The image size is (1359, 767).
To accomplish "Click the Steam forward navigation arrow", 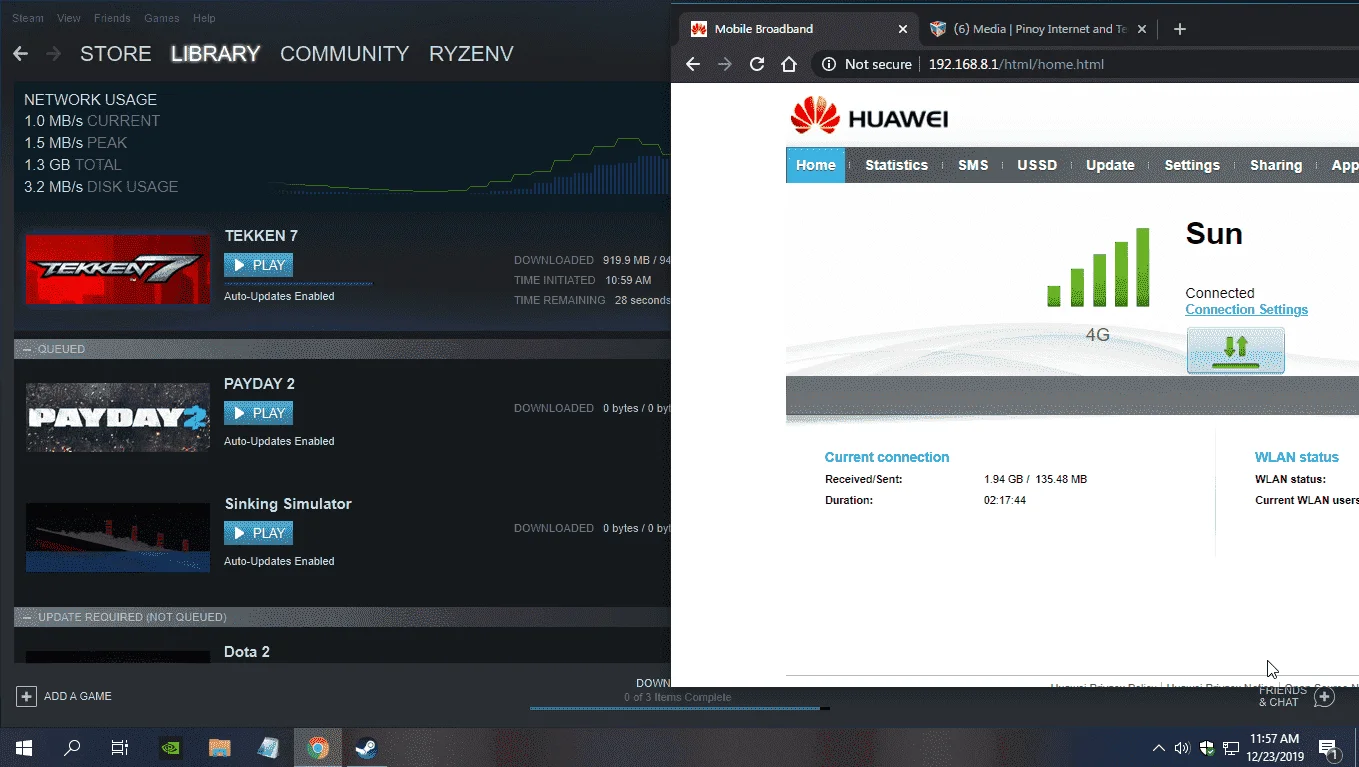I will tap(53, 54).
